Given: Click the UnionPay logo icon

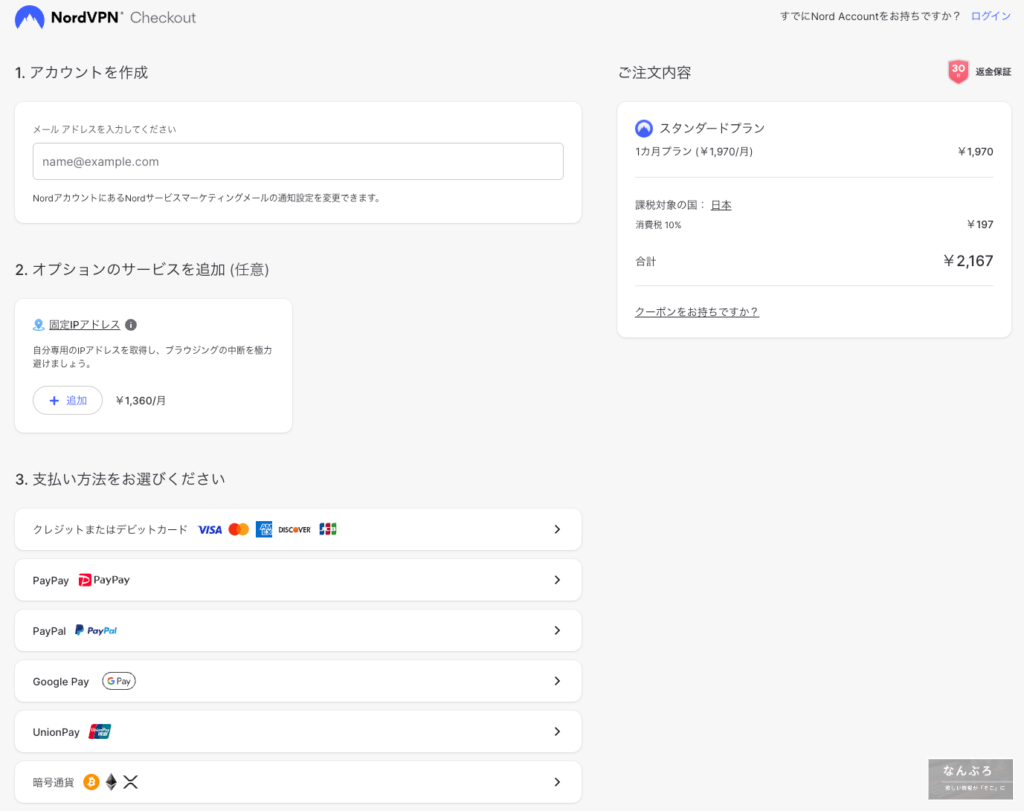Looking at the screenshot, I should point(100,732).
